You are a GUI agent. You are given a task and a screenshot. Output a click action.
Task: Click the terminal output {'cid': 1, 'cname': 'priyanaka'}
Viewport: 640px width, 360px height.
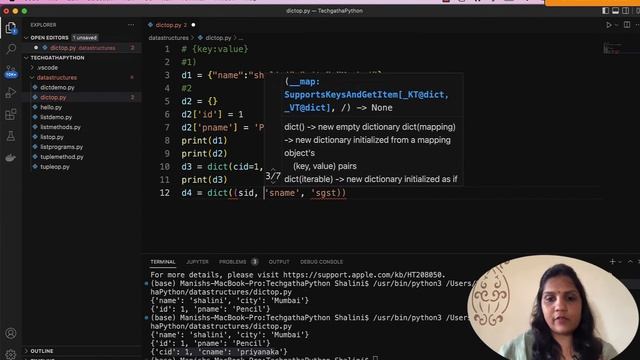[x=219, y=351]
